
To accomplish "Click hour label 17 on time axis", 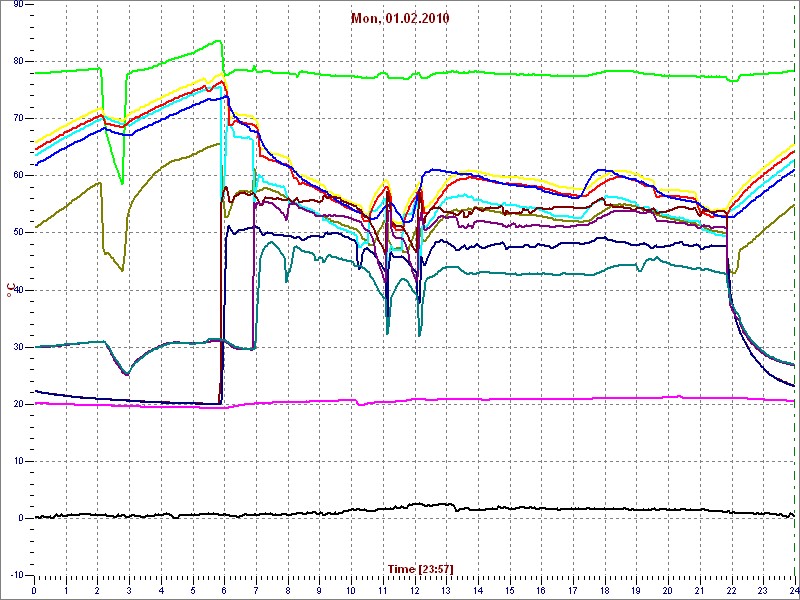I will pyautogui.click(x=572, y=590).
